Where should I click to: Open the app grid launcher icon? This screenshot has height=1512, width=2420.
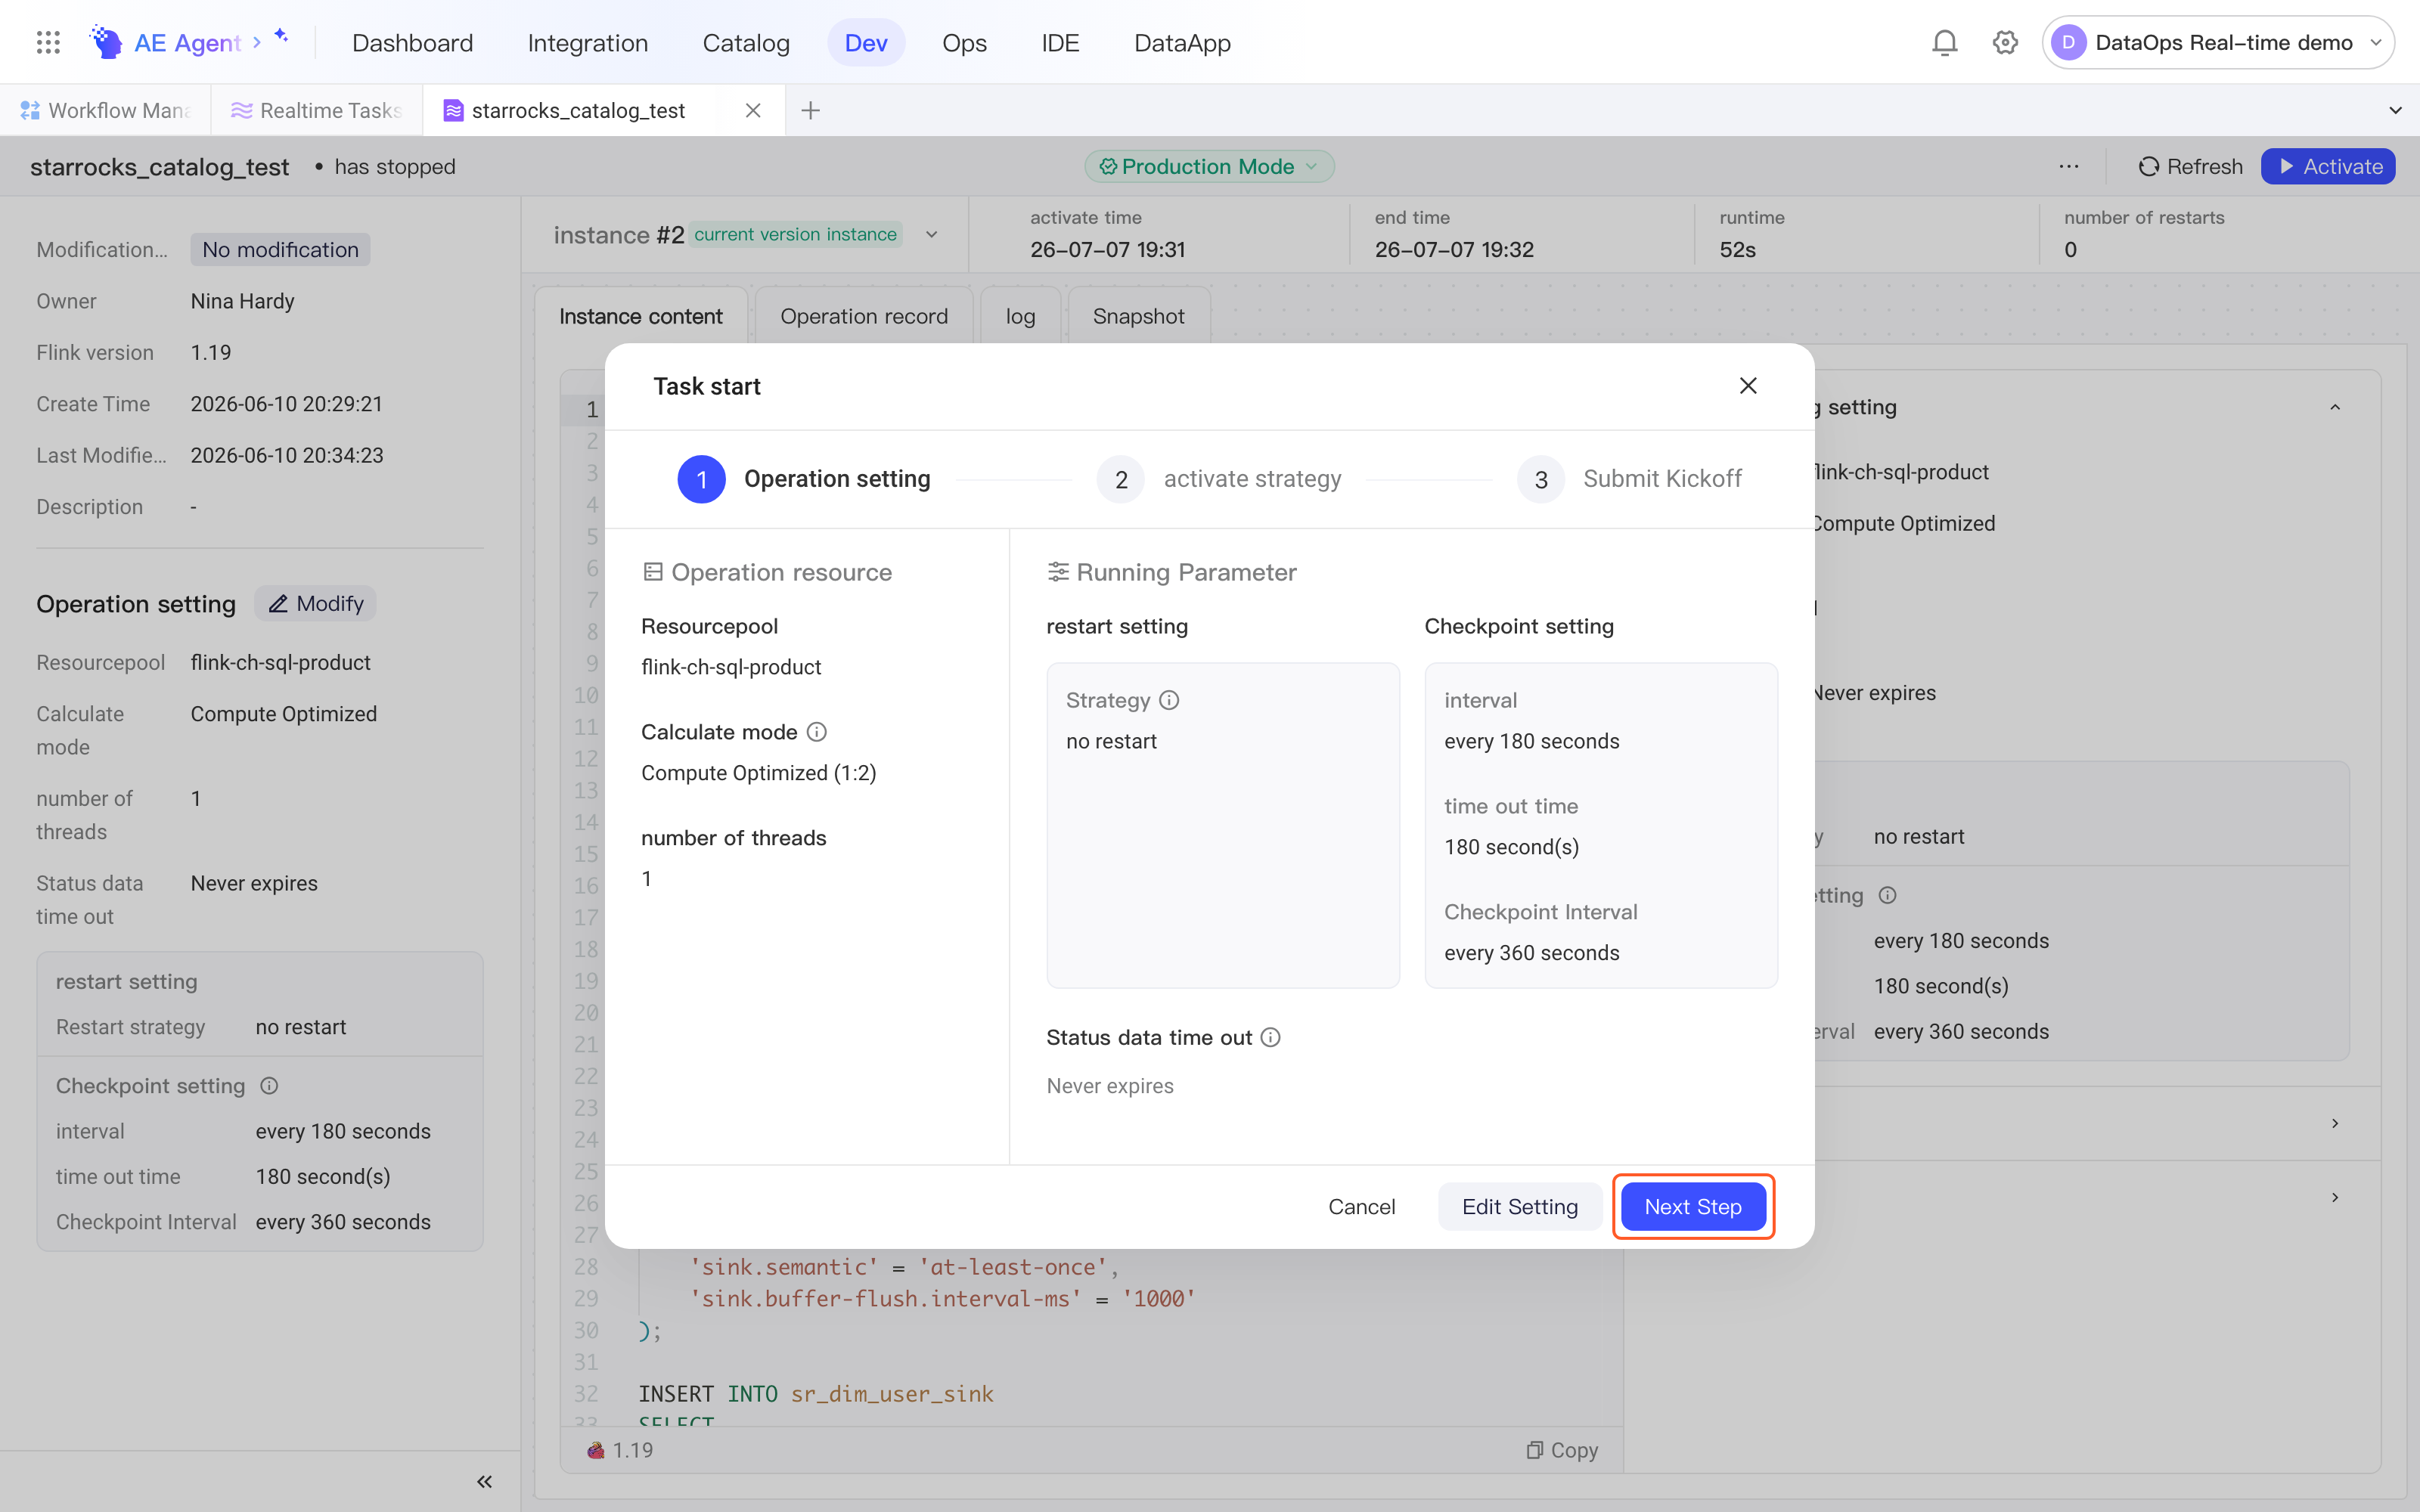point(48,42)
